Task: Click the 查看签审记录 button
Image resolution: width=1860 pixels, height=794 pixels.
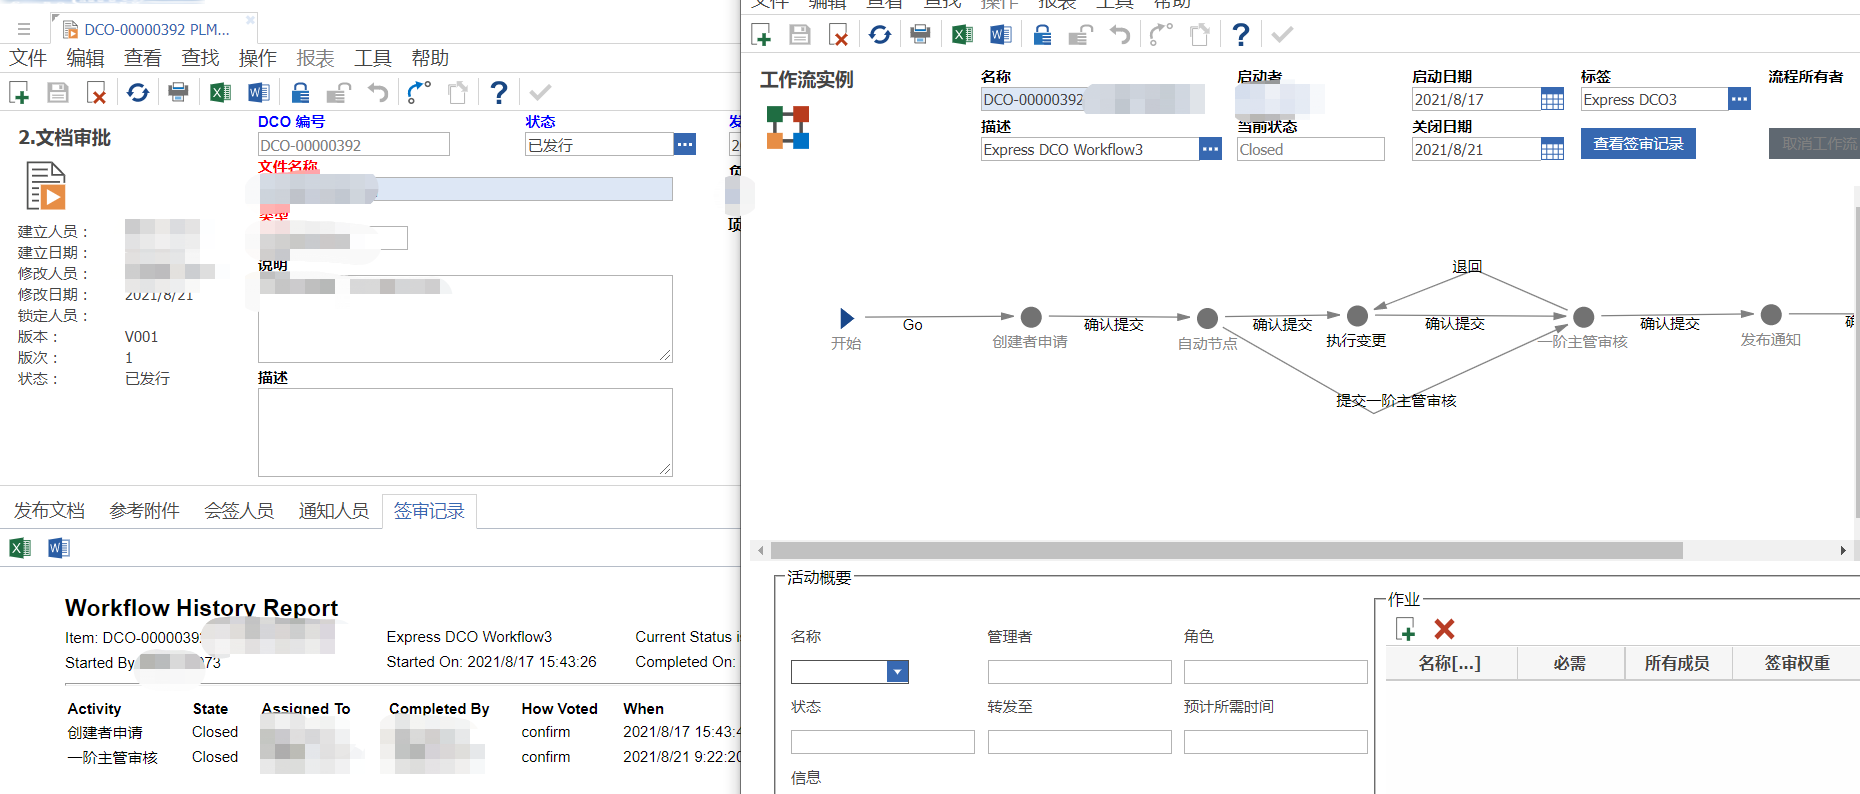Action: 1638,144
